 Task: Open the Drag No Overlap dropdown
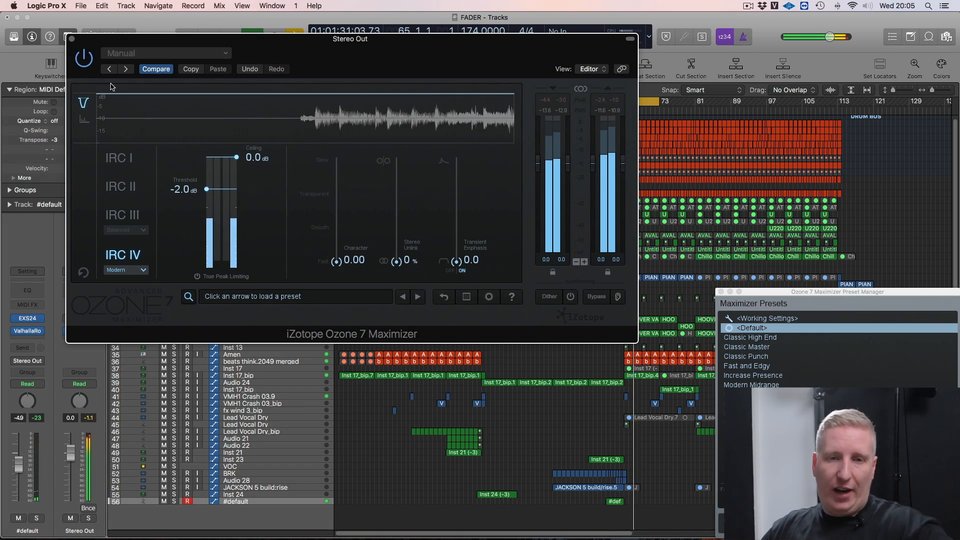pyautogui.click(x=794, y=90)
